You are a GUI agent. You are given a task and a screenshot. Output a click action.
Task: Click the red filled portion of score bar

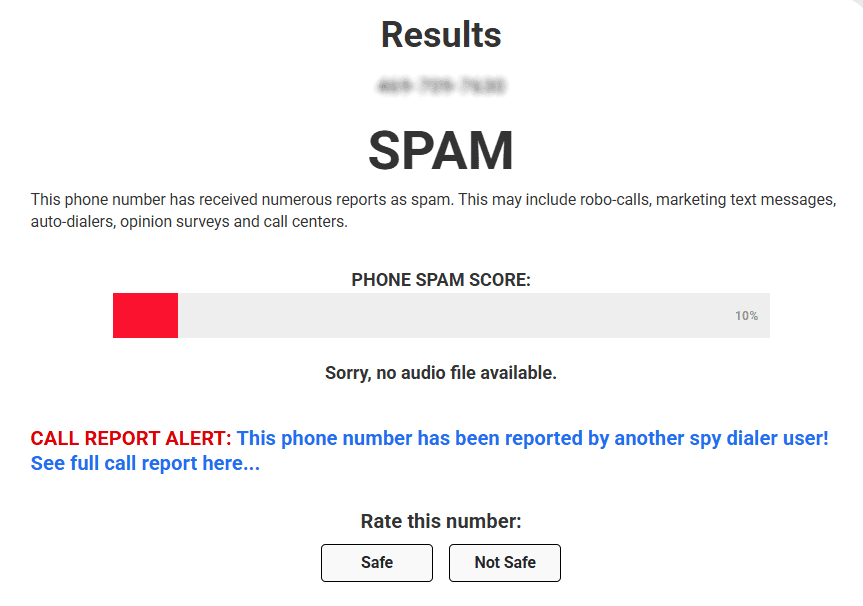point(145,315)
